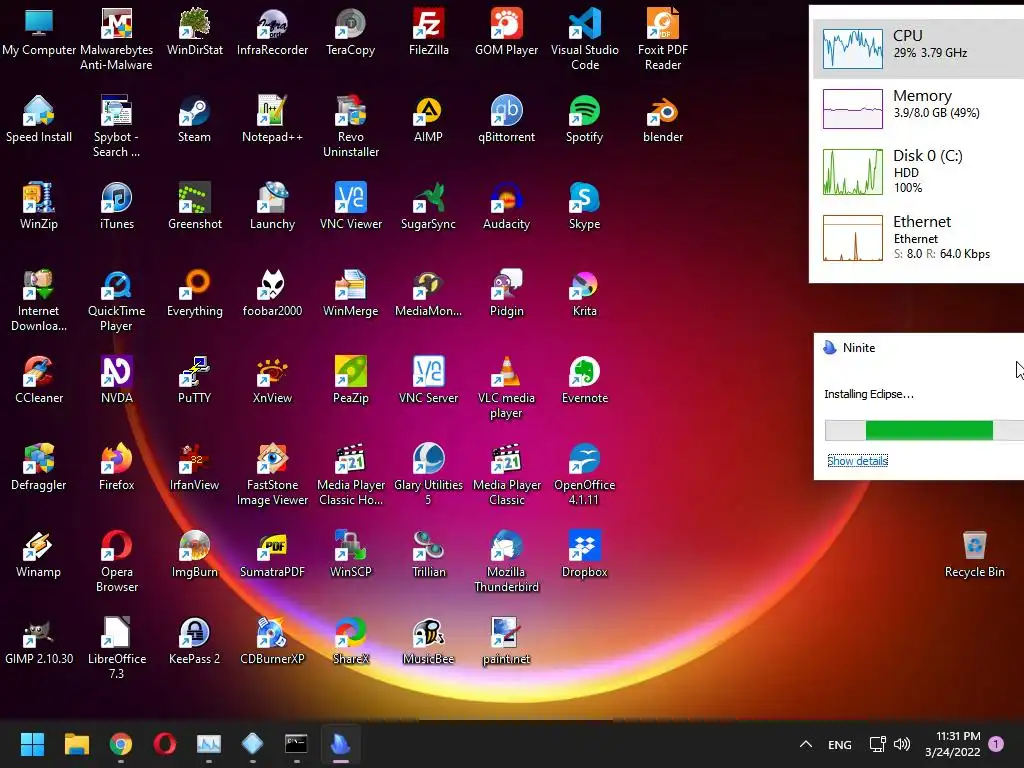Click the Ninite installation progress bar
The image size is (1024, 768).
(x=925, y=430)
